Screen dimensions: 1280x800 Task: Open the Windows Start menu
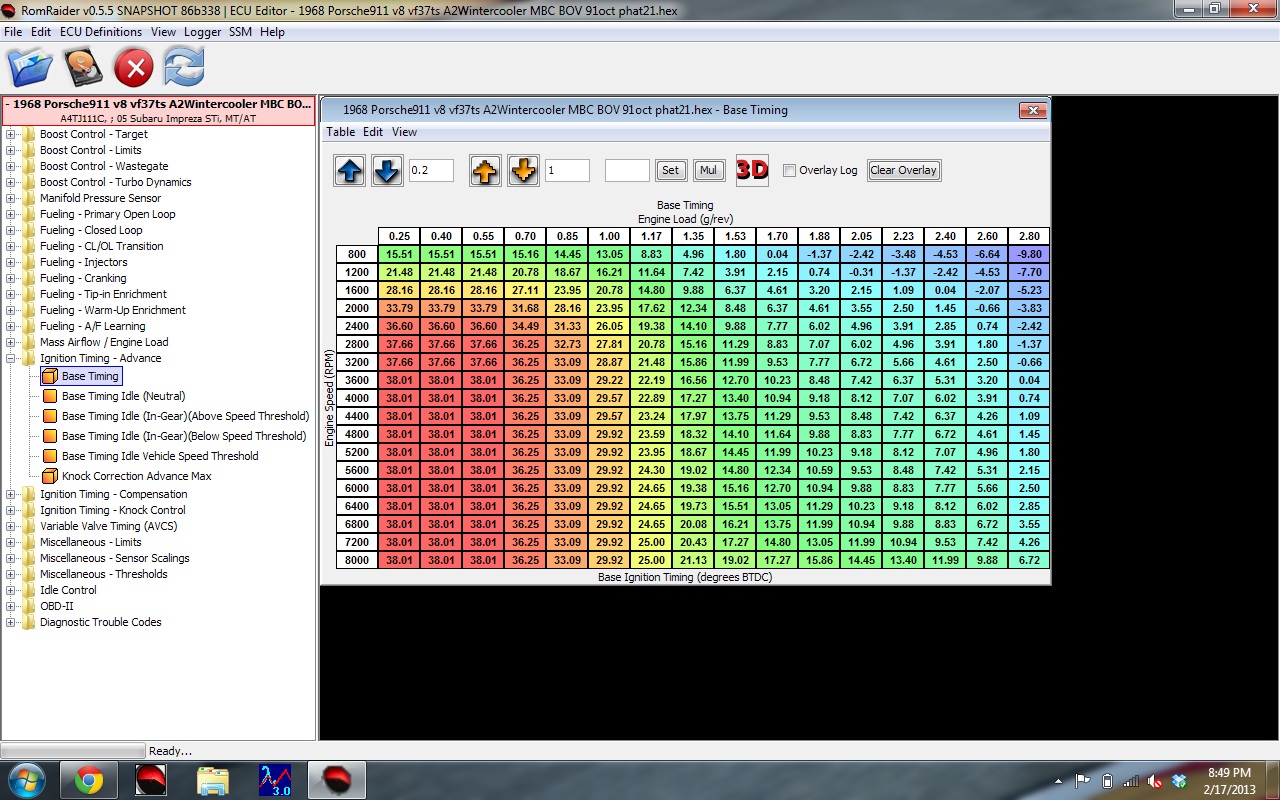click(x=27, y=780)
